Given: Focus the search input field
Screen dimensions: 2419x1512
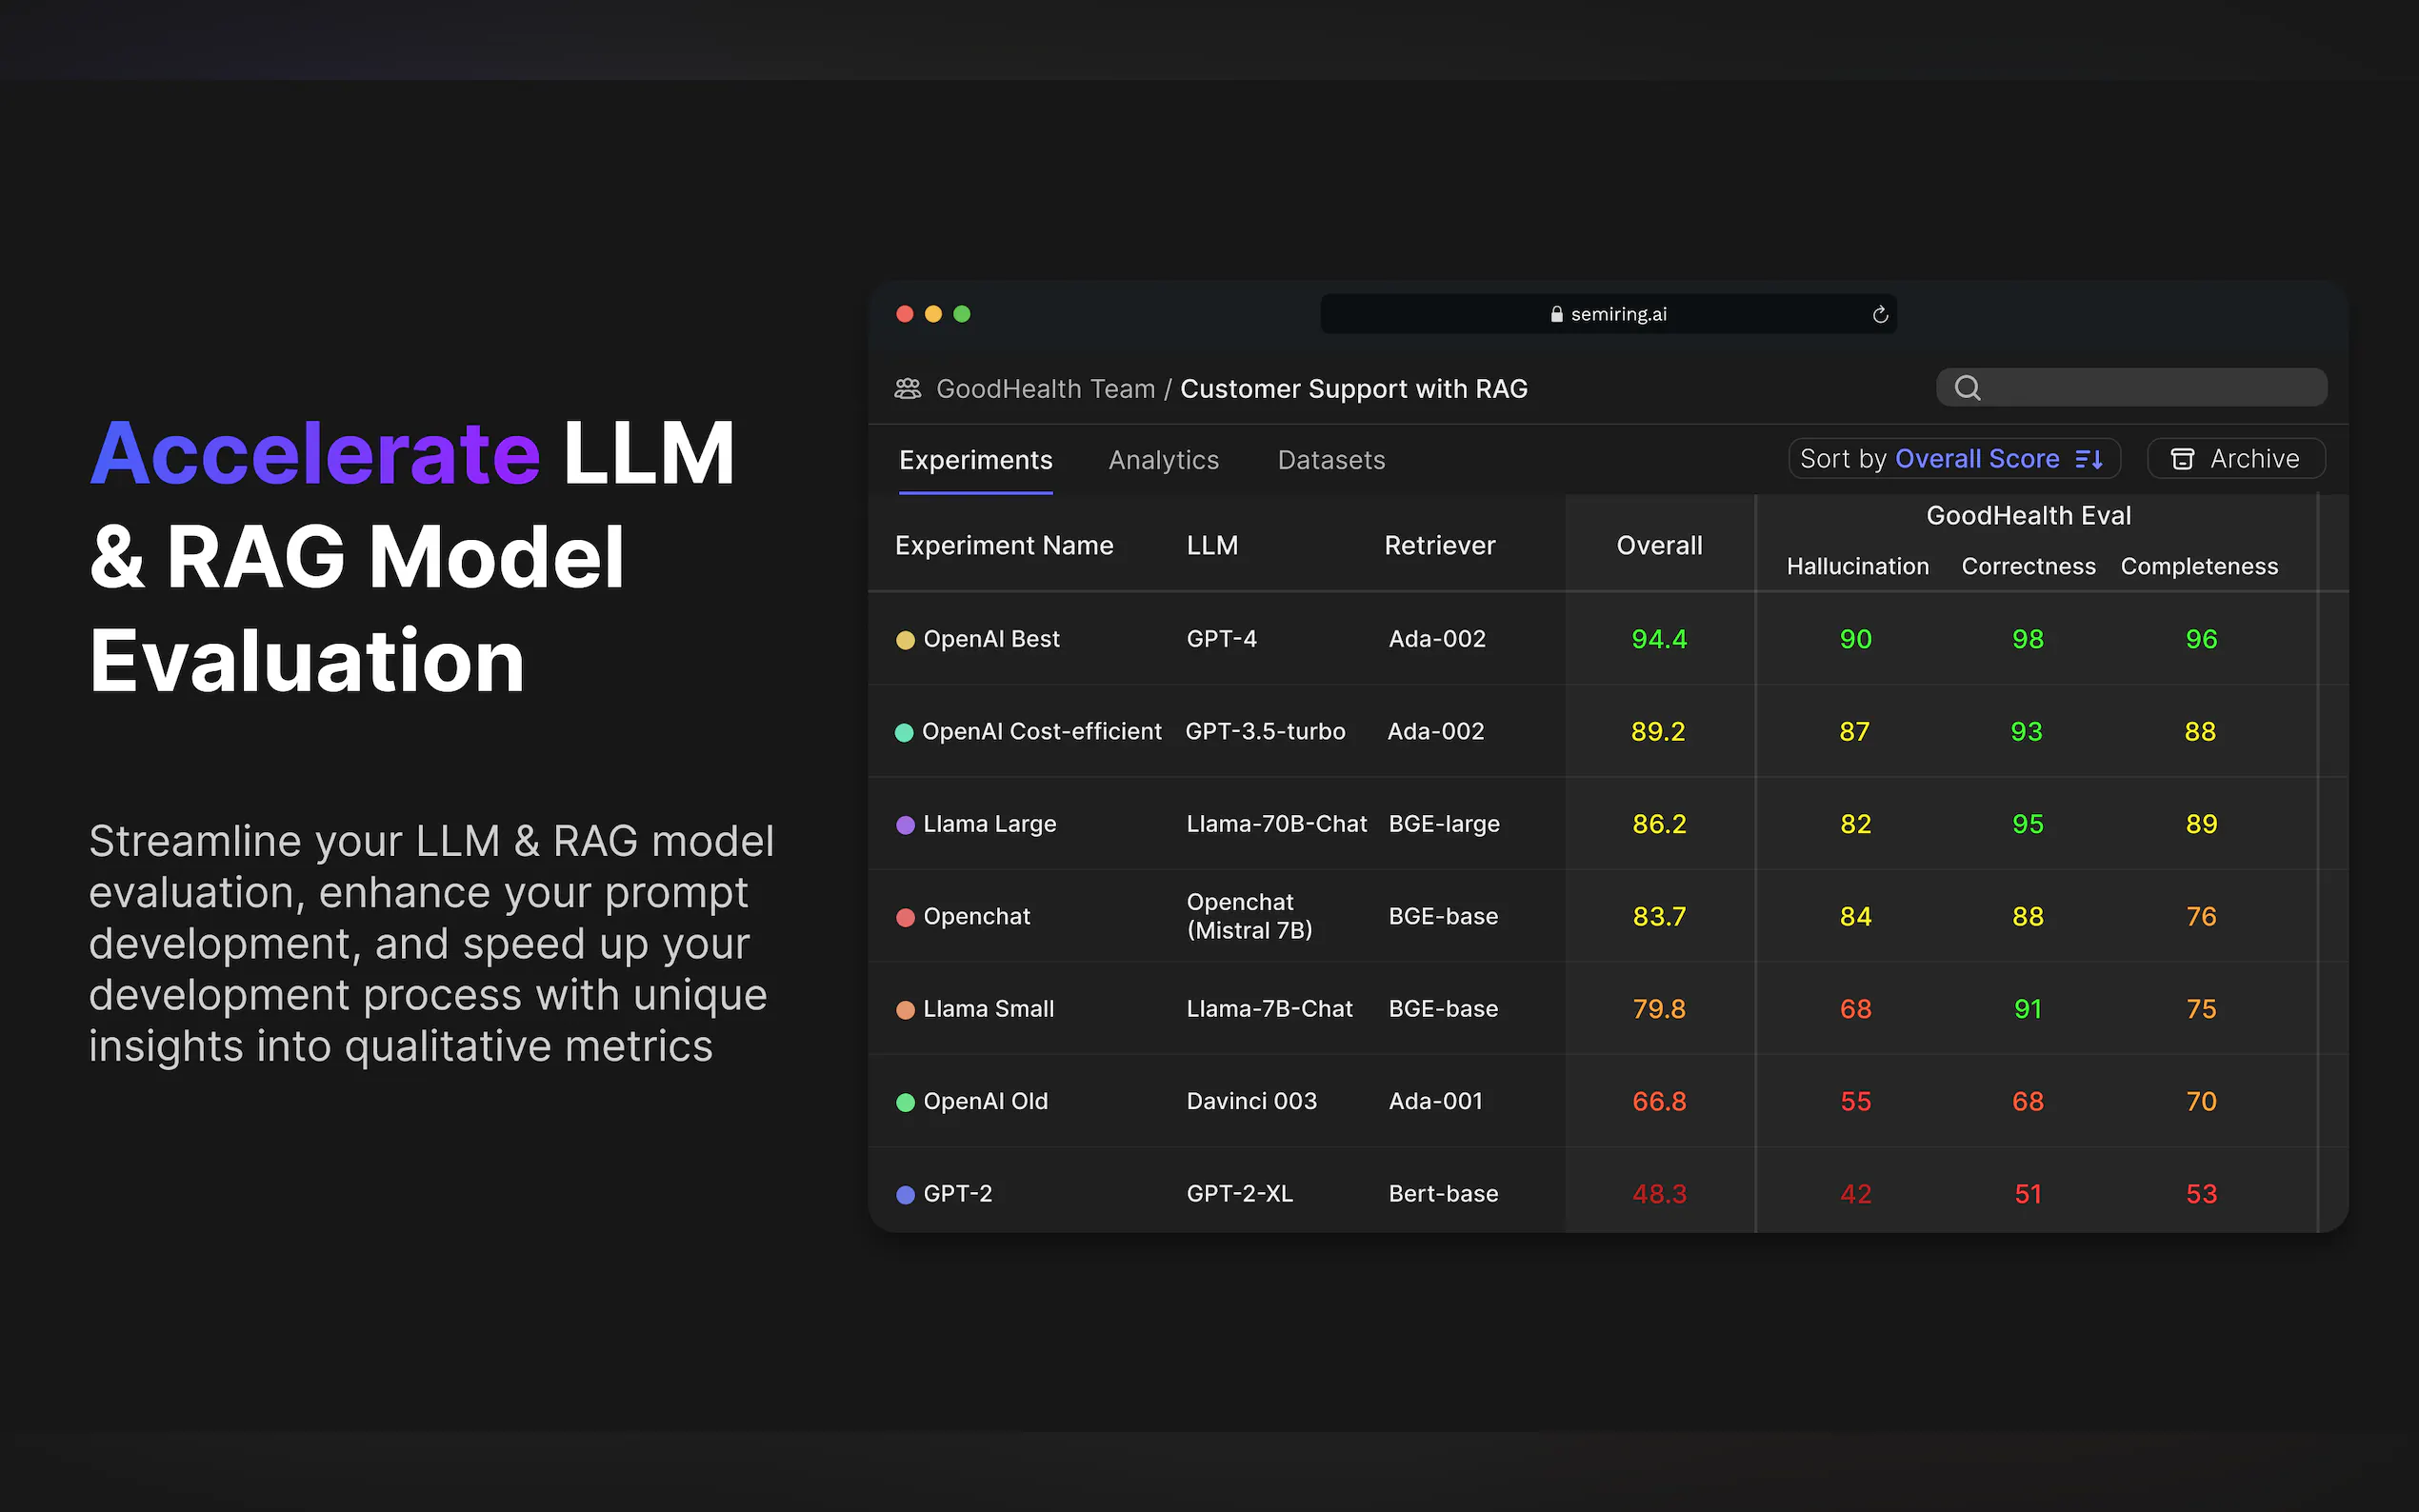Looking at the screenshot, I should (2150, 388).
